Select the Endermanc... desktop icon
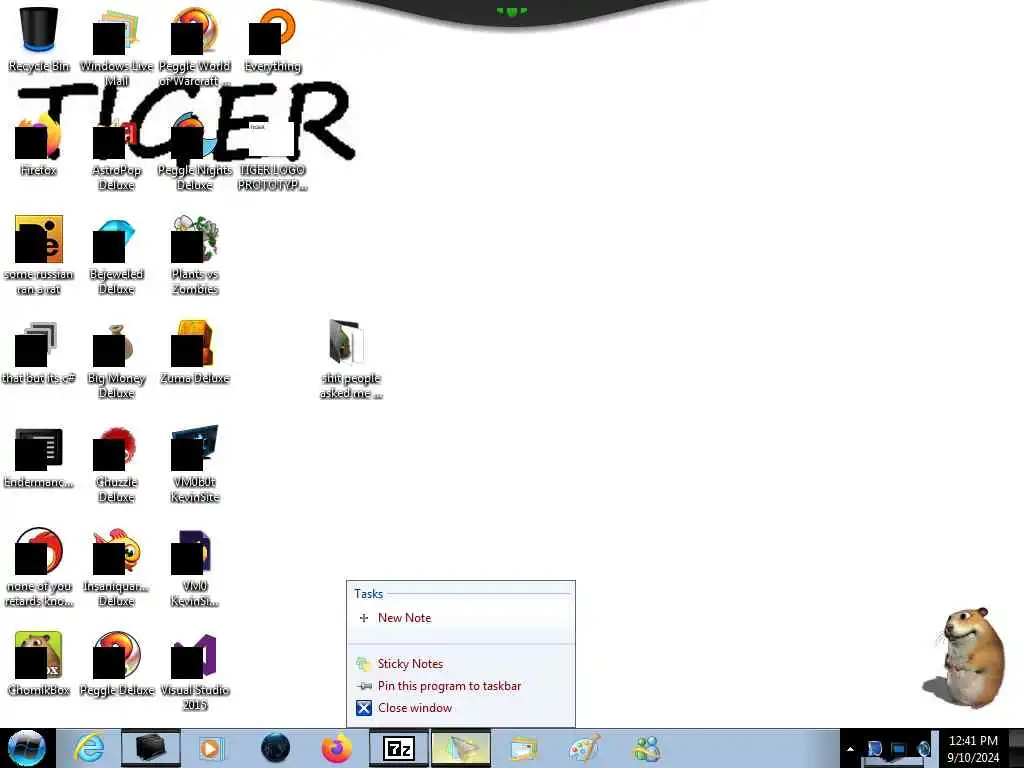The height and width of the screenshot is (768, 1024). tap(39, 457)
